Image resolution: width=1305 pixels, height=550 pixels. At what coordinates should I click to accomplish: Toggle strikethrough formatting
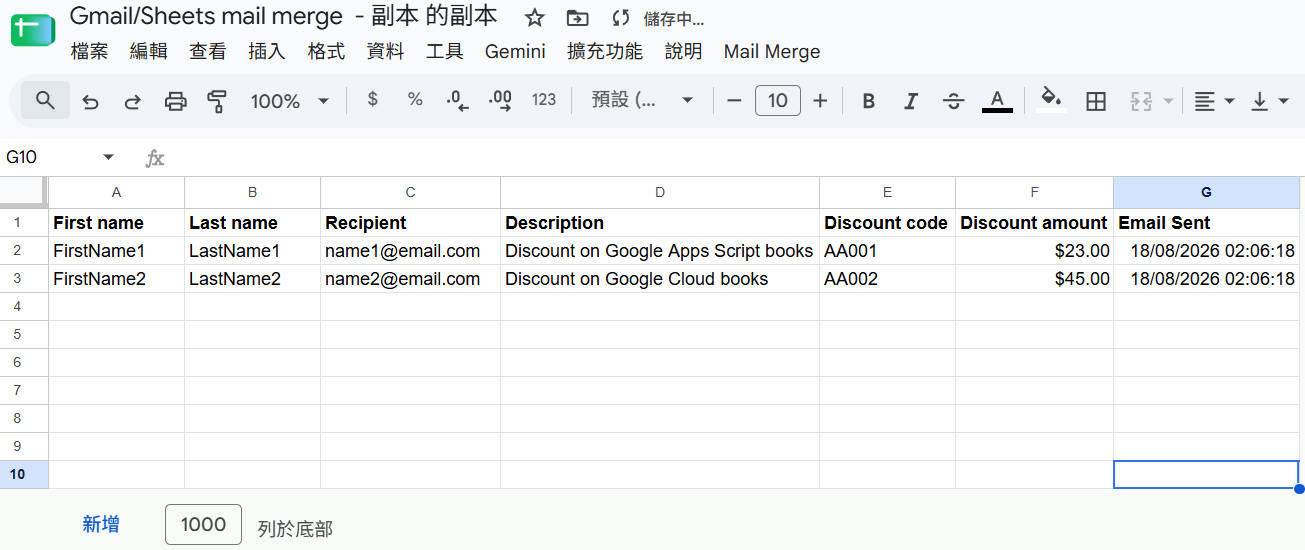pos(954,100)
